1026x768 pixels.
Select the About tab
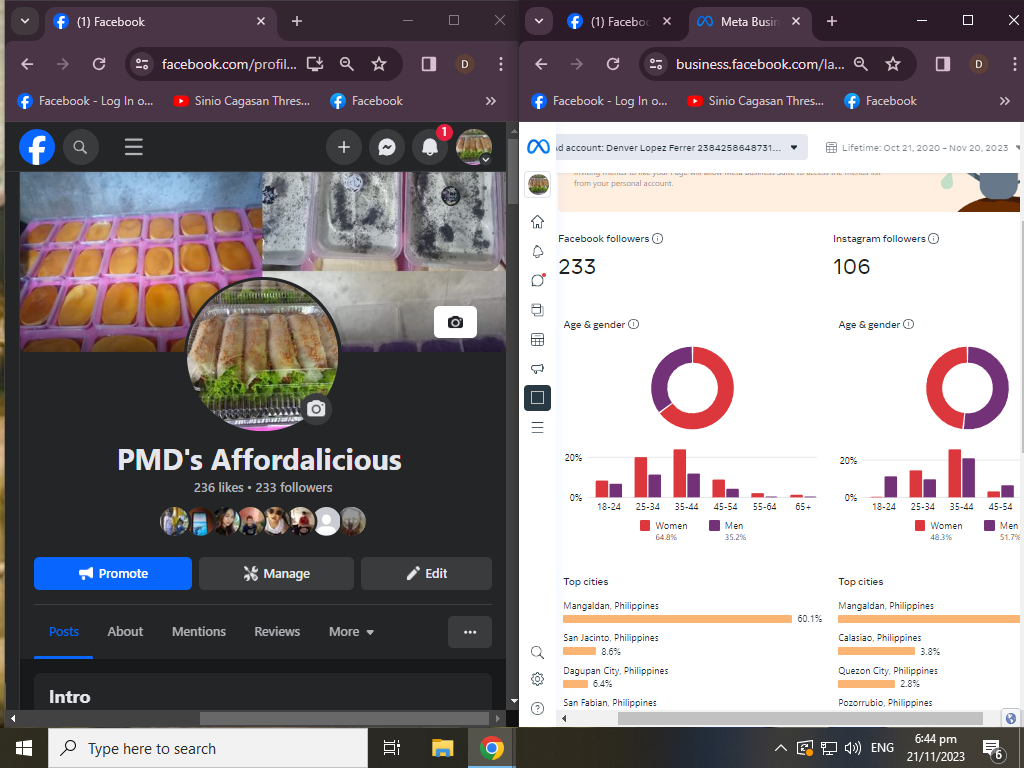pyautogui.click(x=125, y=631)
